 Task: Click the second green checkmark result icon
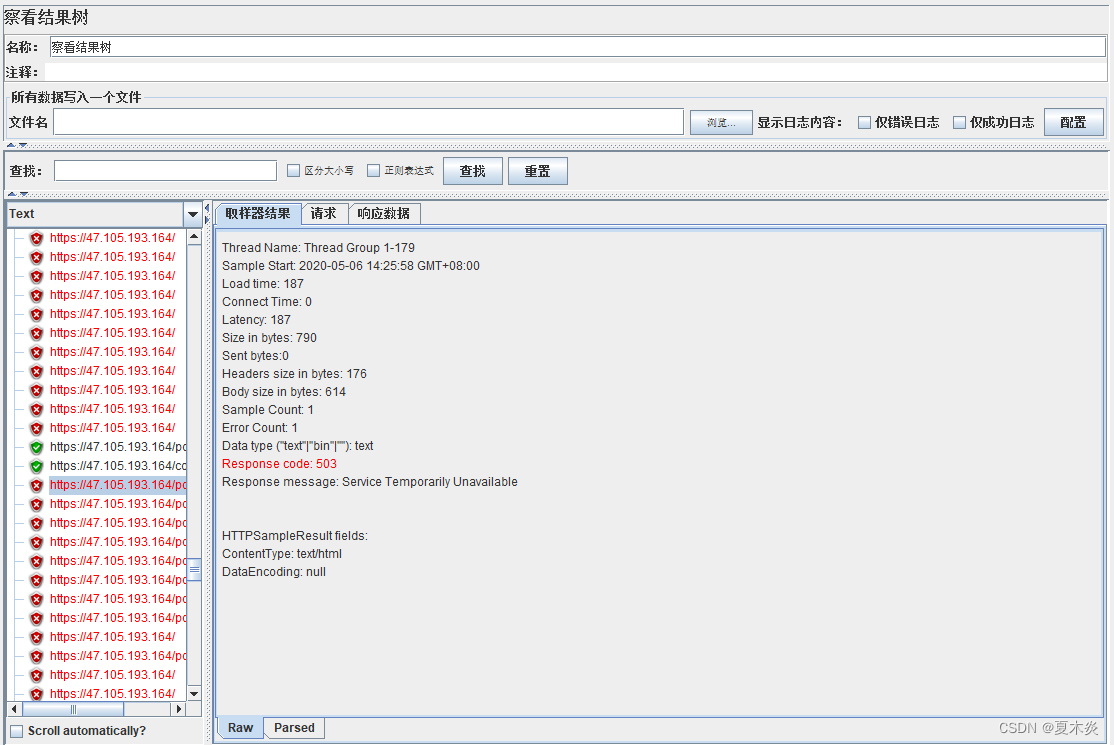click(x=35, y=466)
